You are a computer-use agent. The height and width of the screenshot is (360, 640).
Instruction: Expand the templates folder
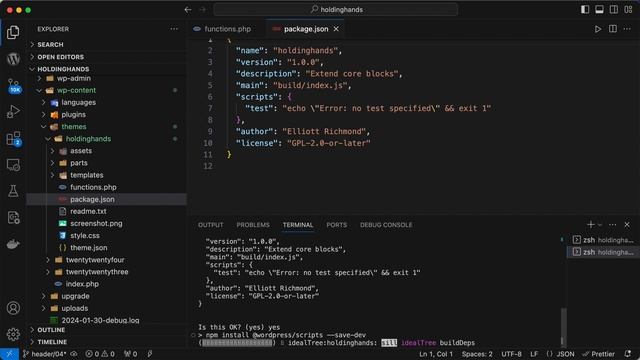(106, 175)
